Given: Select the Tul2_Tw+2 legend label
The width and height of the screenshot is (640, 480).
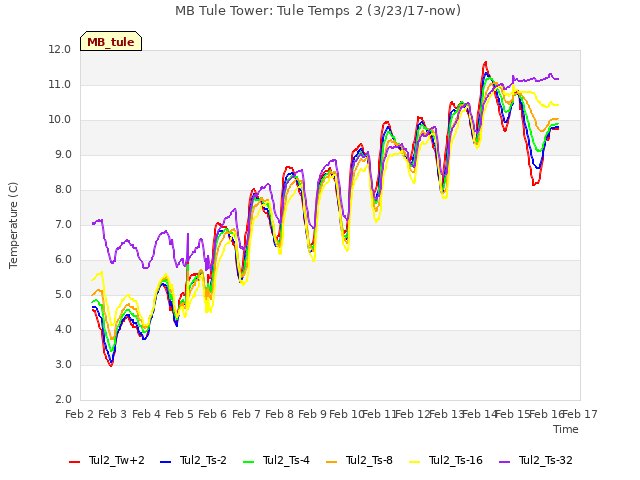Looking at the screenshot, I should click(x=117, y=460).
